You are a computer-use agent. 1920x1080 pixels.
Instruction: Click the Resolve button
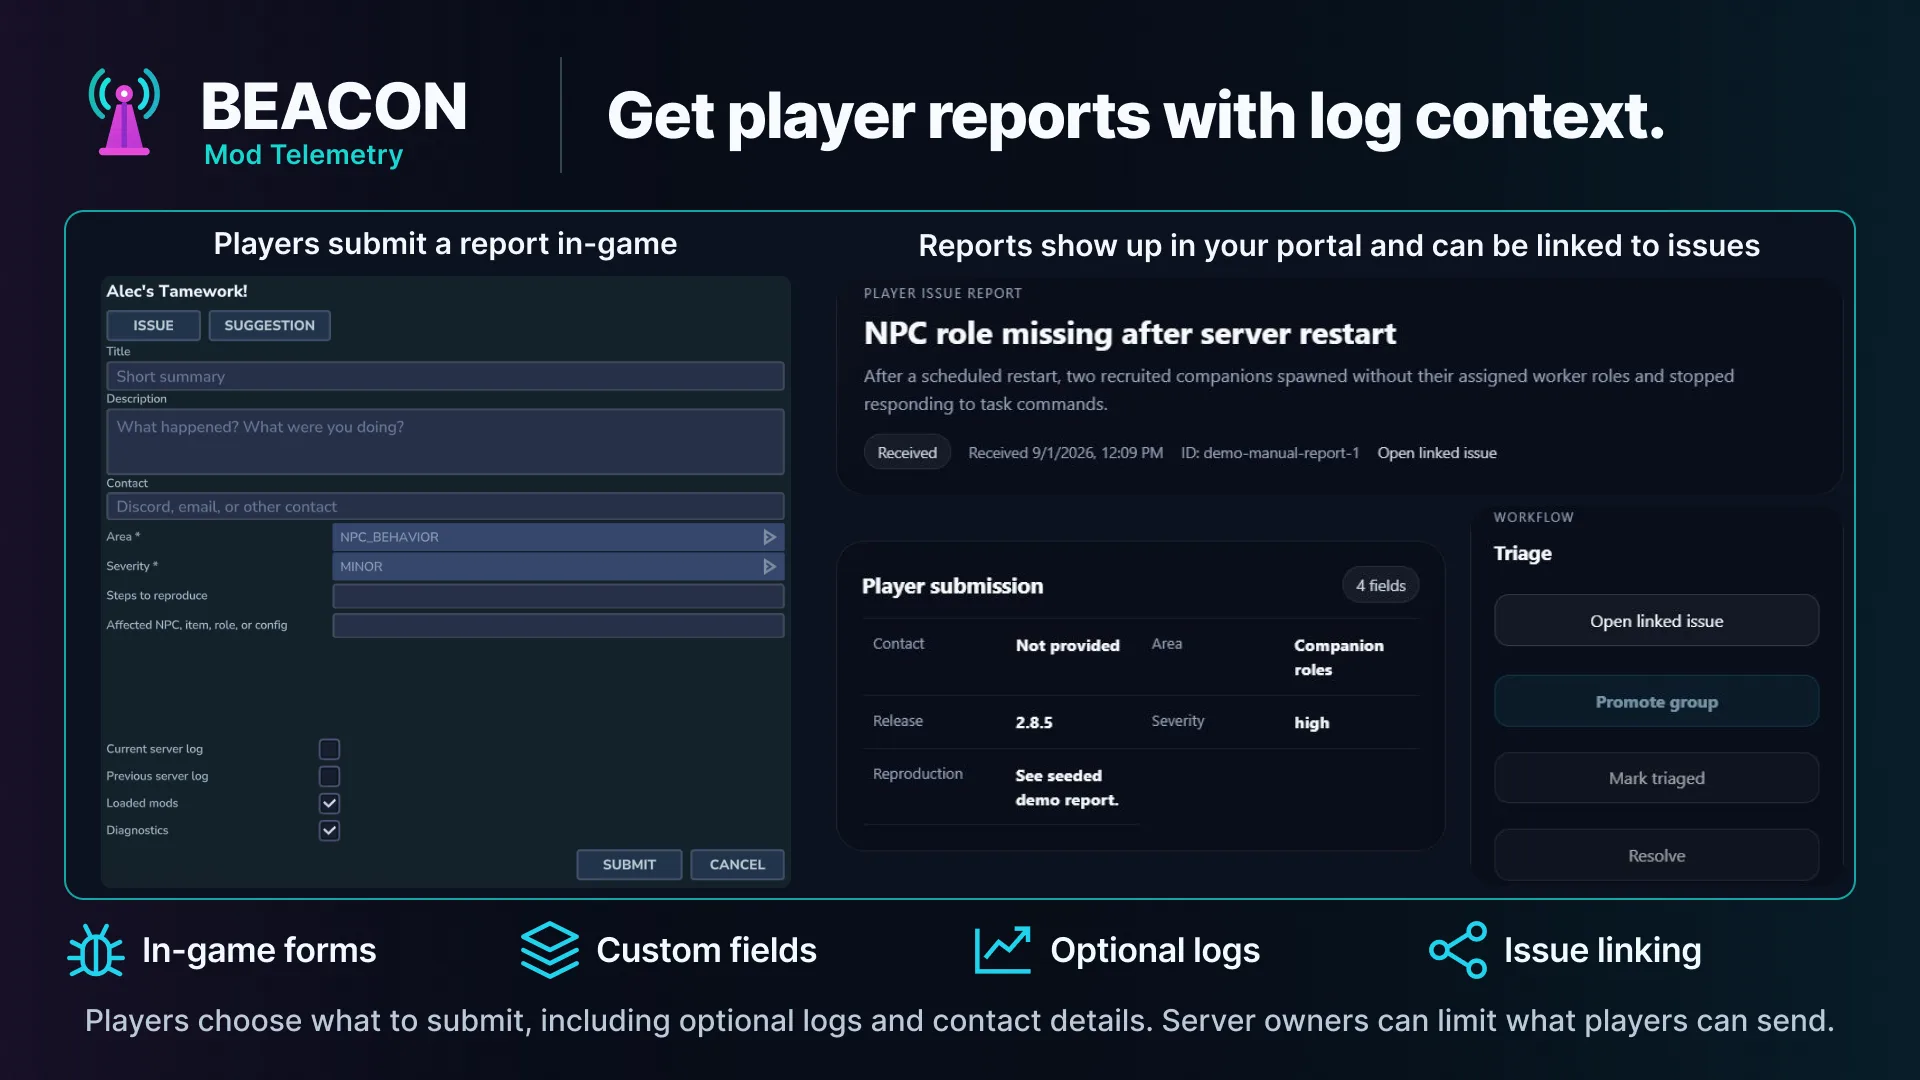(x=1656, y=856)
